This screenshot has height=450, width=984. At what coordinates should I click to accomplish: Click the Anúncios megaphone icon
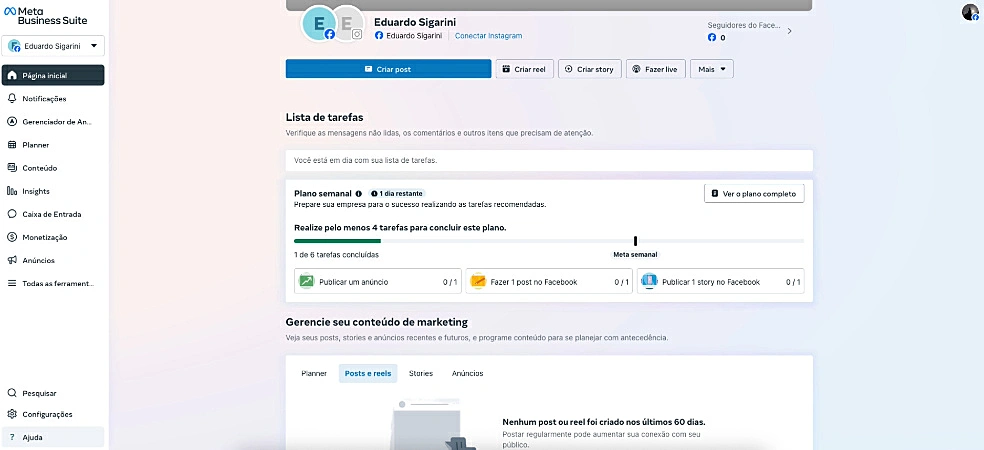click(11, 260)
